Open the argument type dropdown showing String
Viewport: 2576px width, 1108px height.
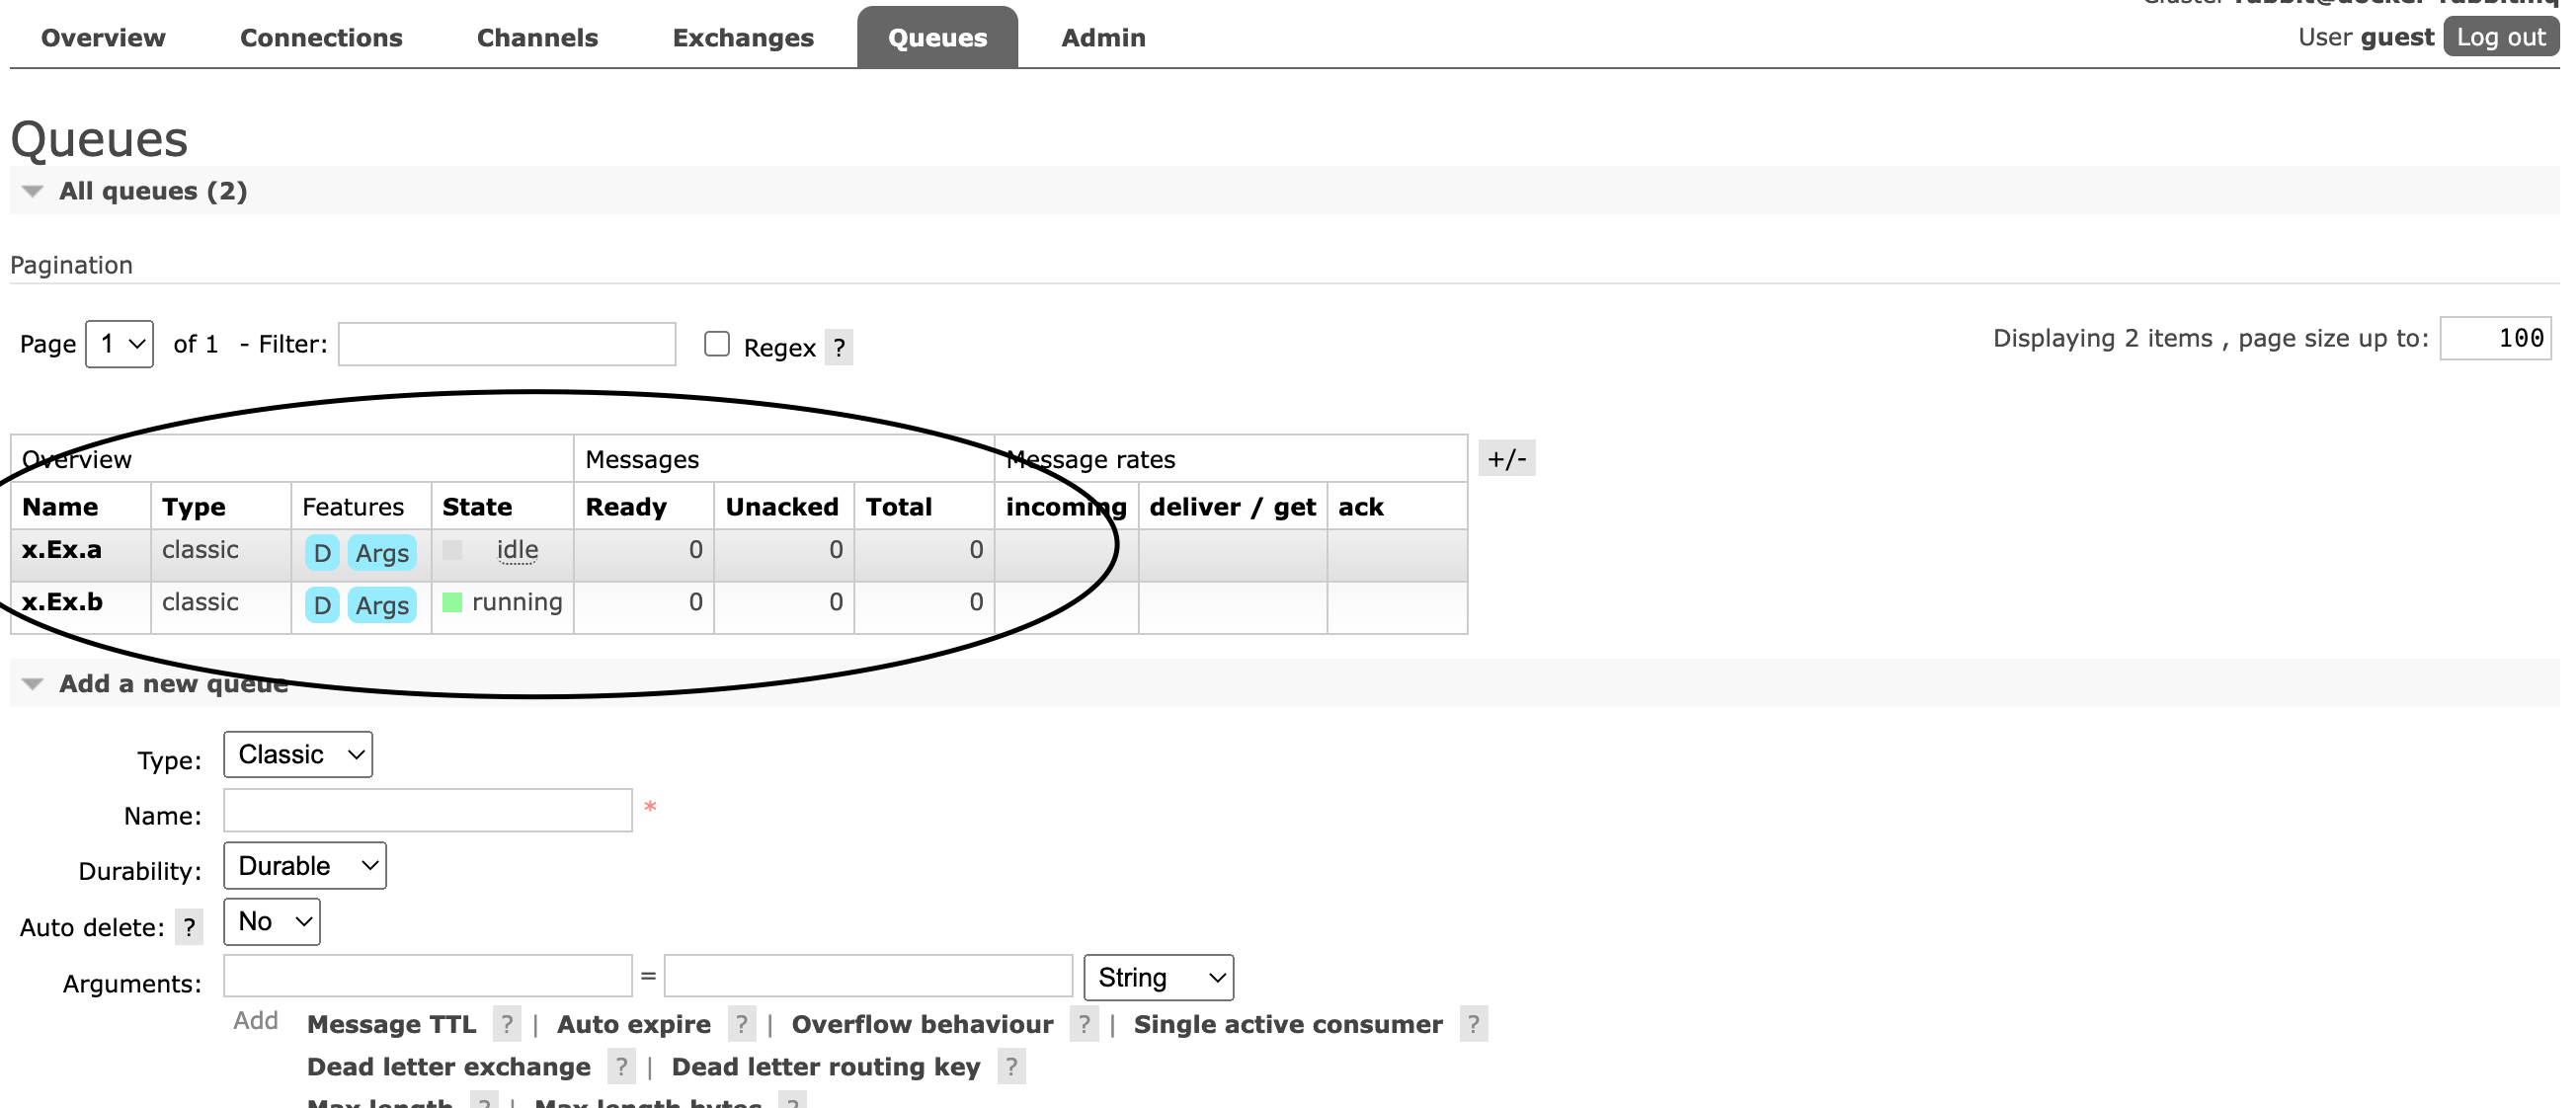click(1159, 977)
